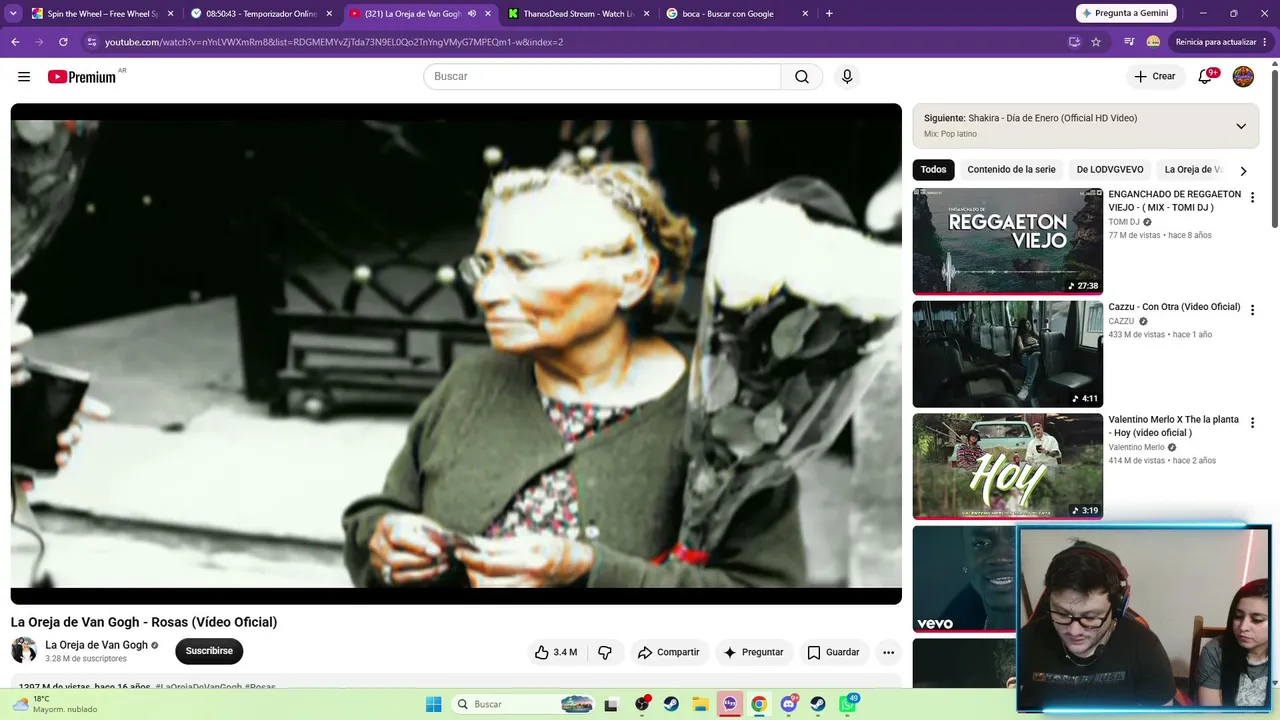Click Pregunta a Gemini button

pos(1126,13)
